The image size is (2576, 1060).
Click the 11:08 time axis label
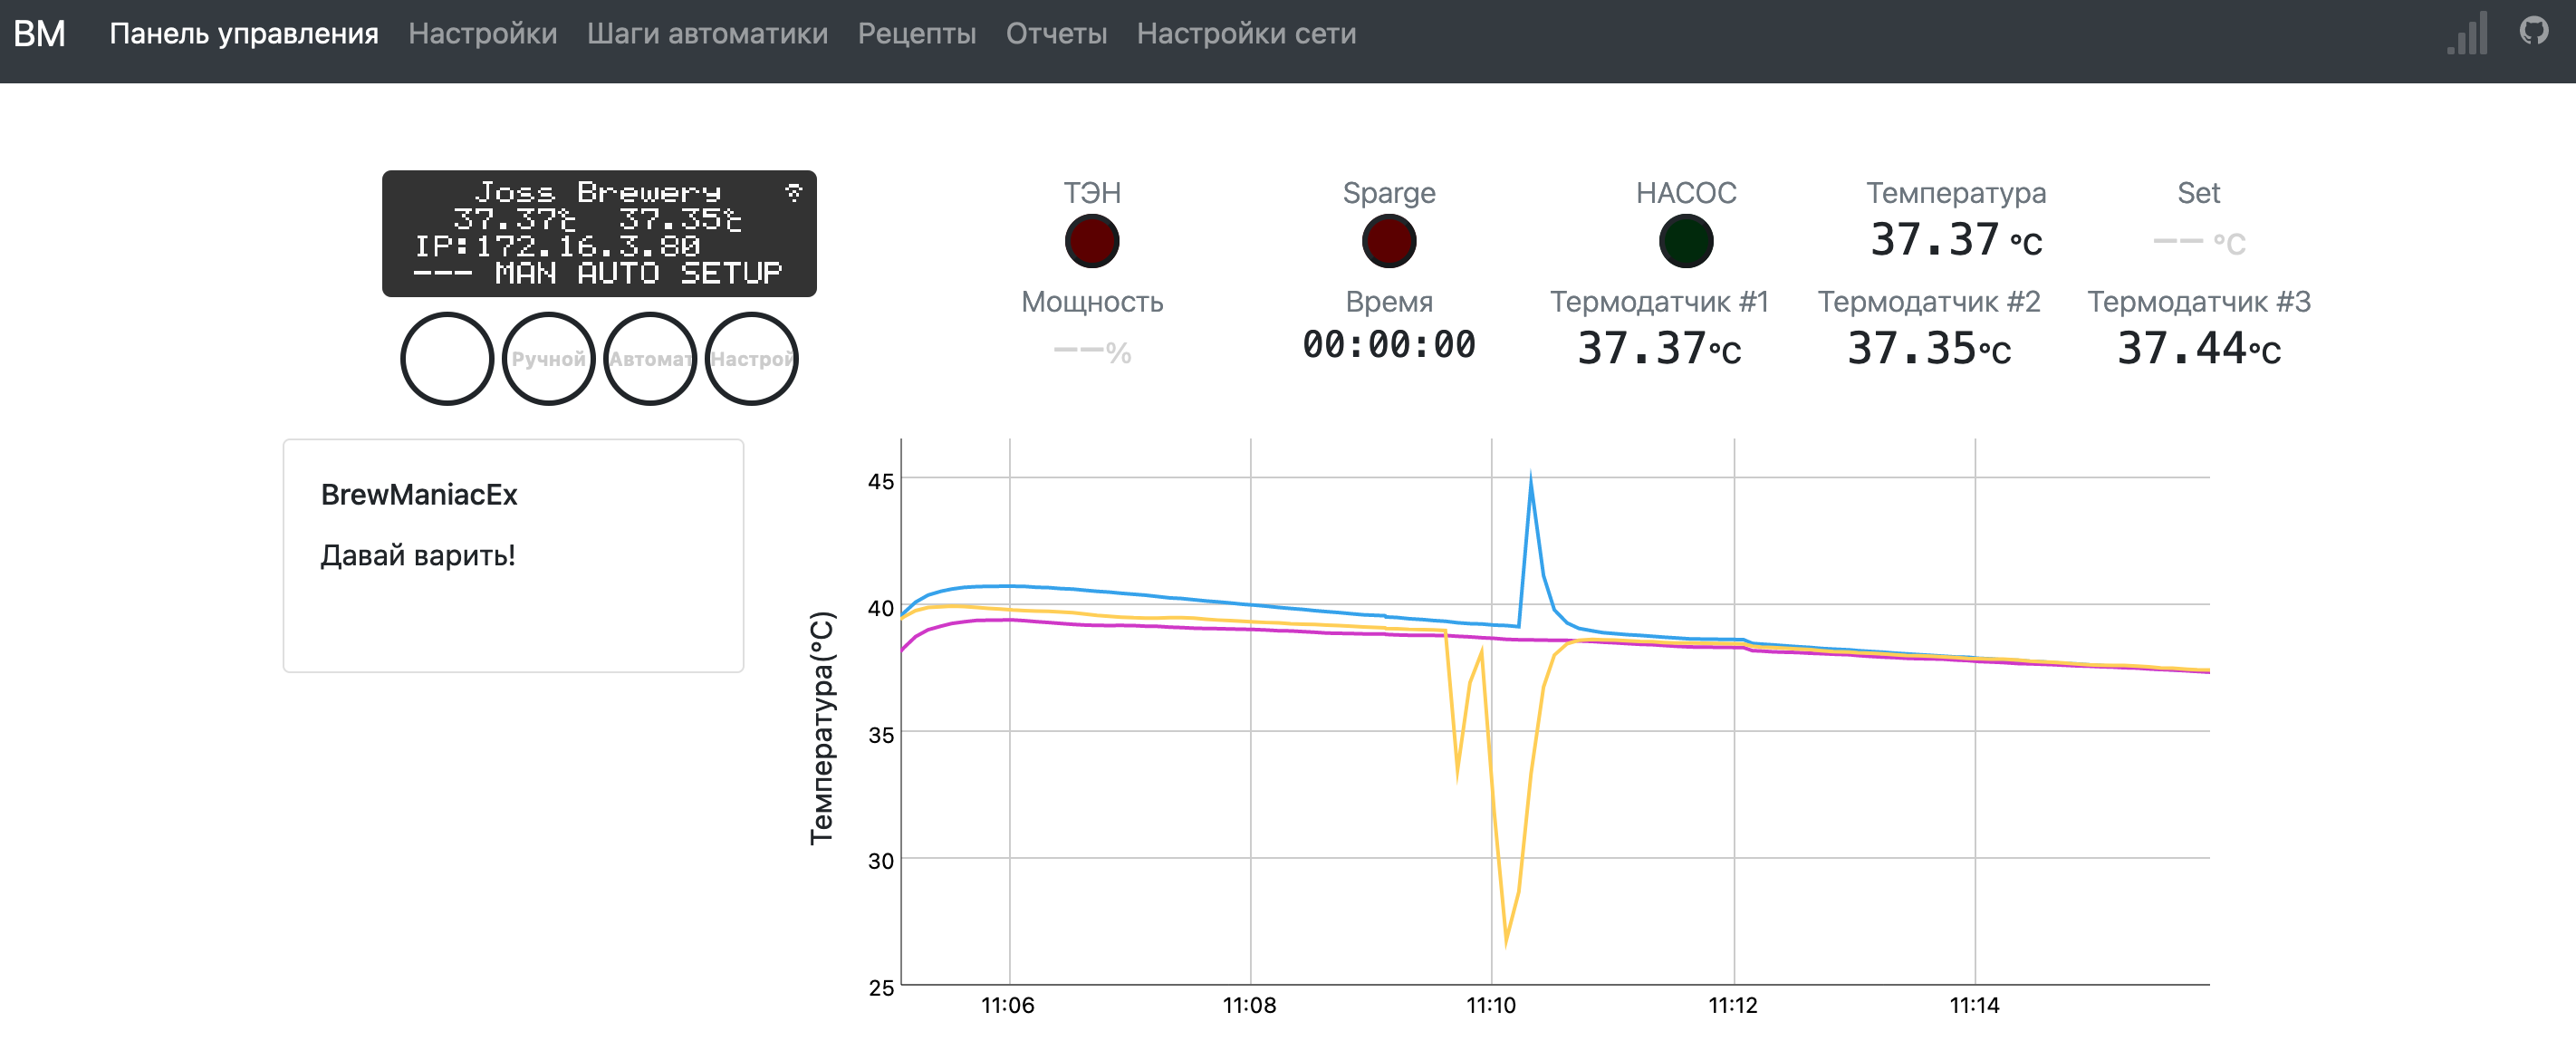point(1250,1005)
